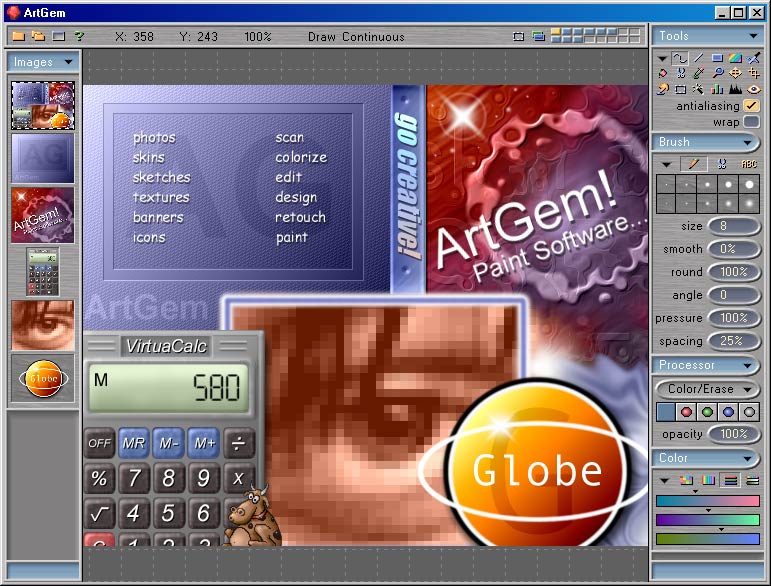The height and width of the screenshot is (586, 771).
Task: Adjust the purple-to-green color slider
Action: point(708,520)
